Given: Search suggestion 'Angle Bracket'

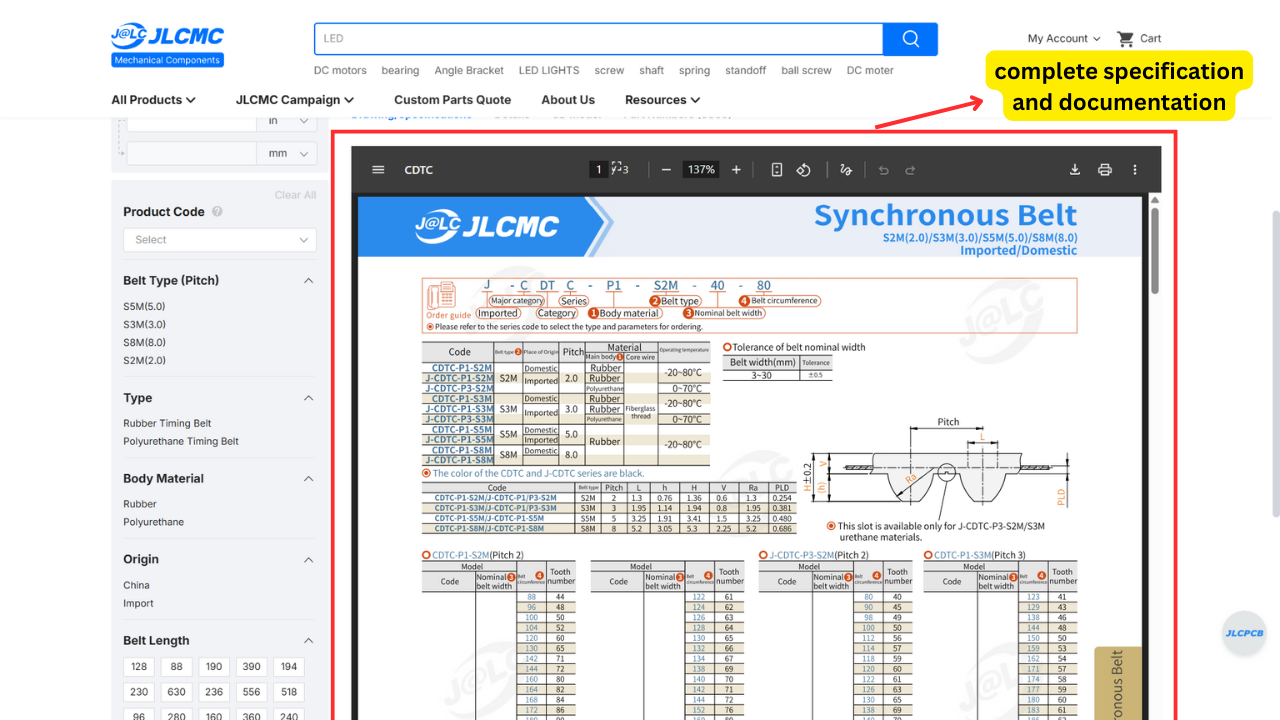Looking at the screenshot, I should point(469,71).
